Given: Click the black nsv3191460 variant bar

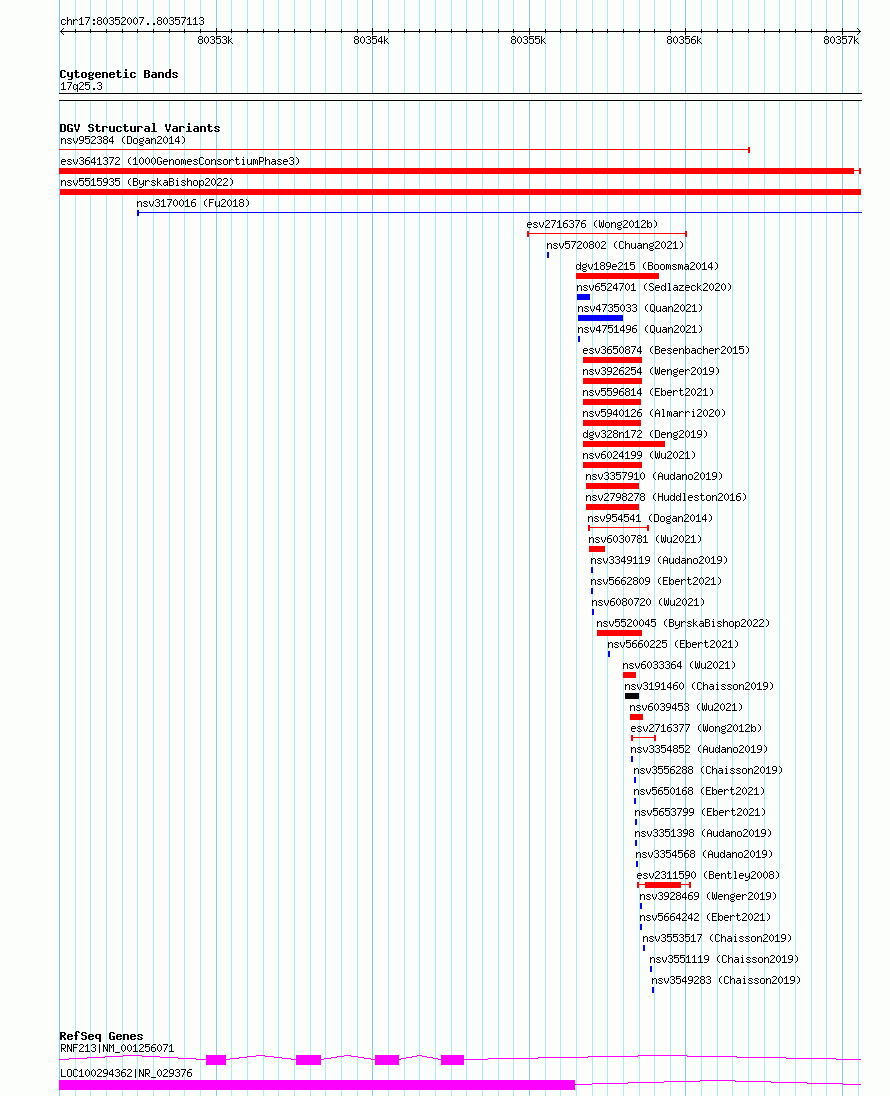Looking at the screenshot, I should click(x=632, y=696).
